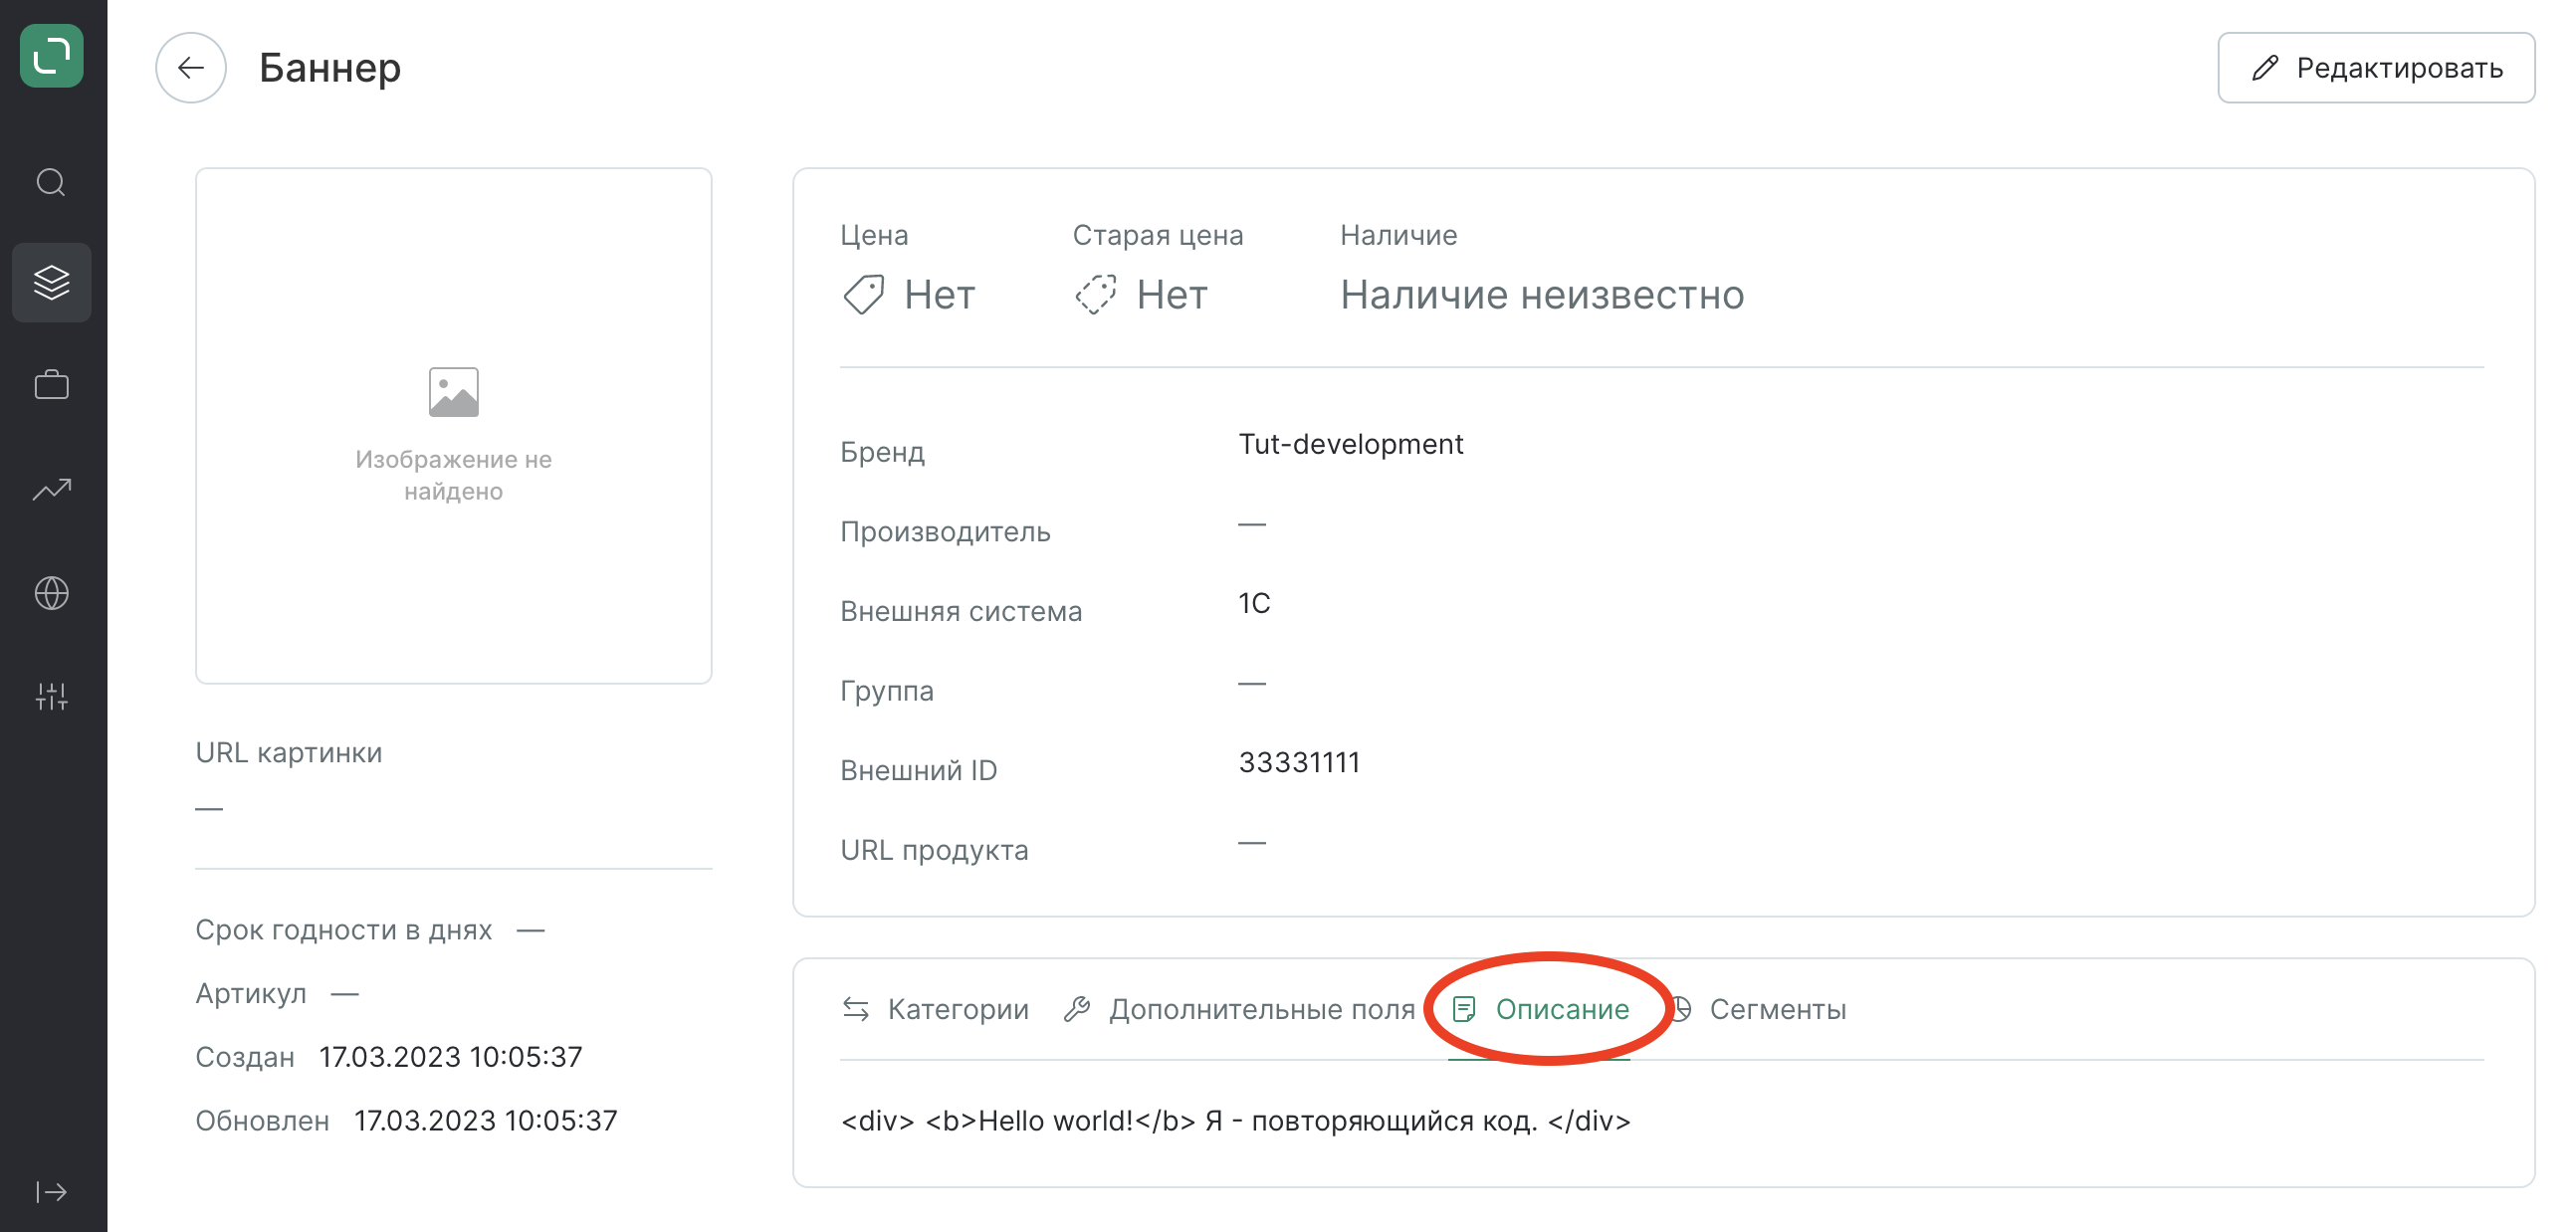Viewport: 2576px width, 1232px height.
Task: Click the dashed tag icon for old price
Action: [1096, 295]
